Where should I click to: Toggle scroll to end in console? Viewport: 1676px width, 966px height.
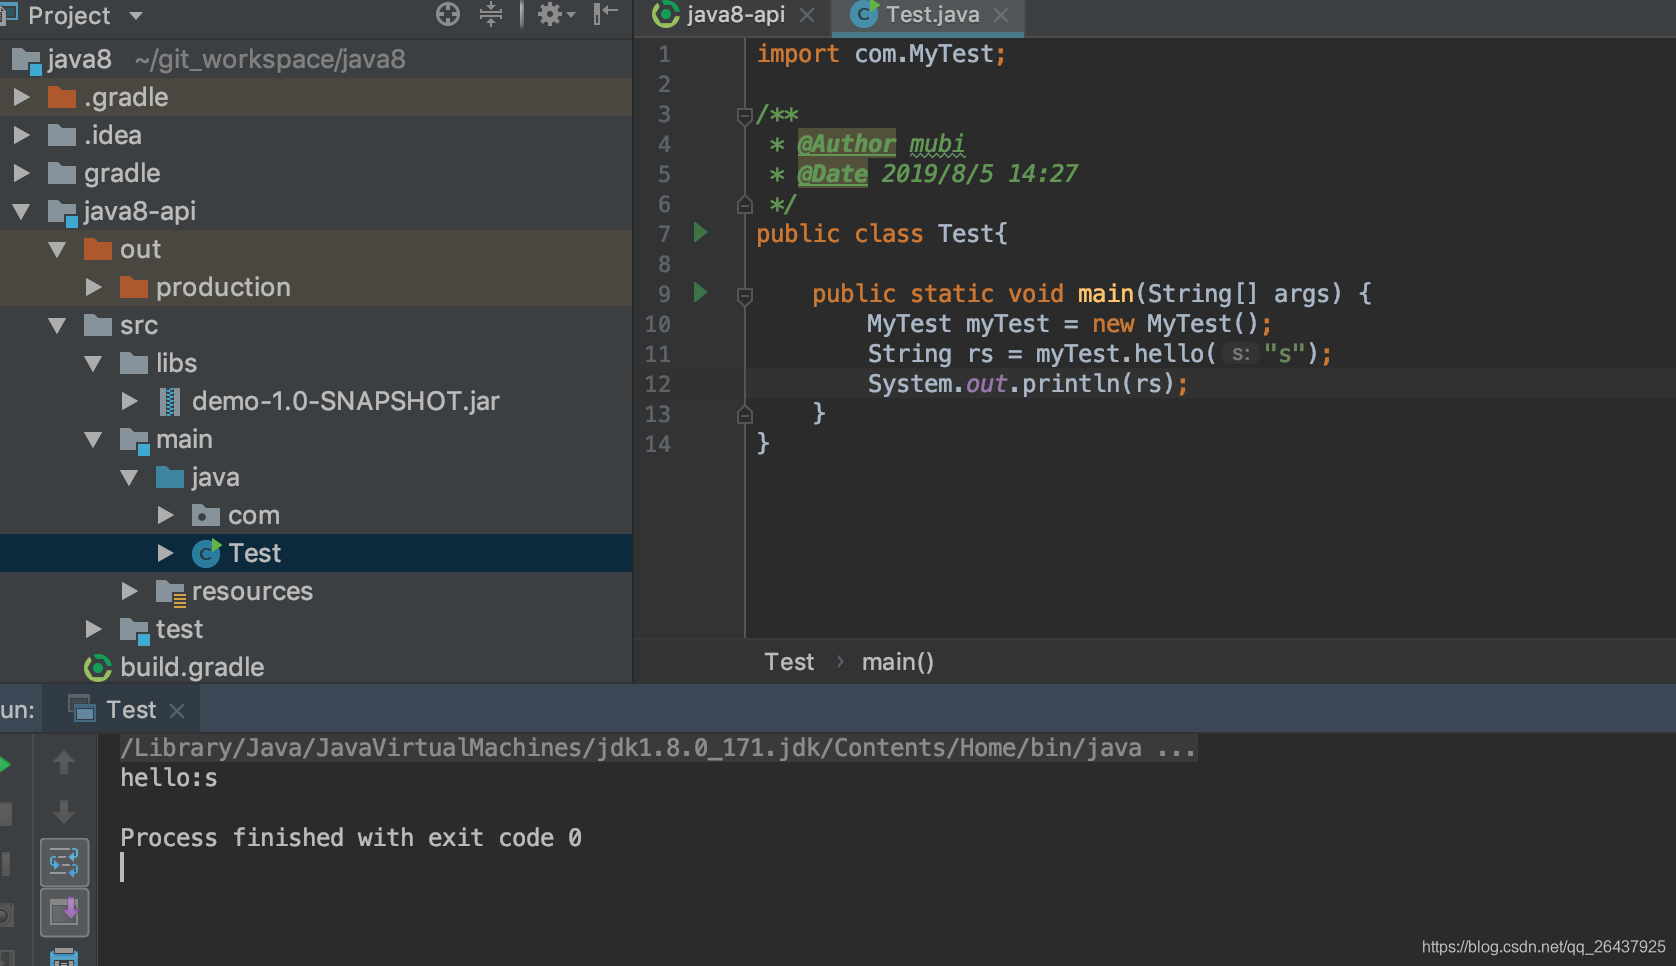tap(64, 912)
